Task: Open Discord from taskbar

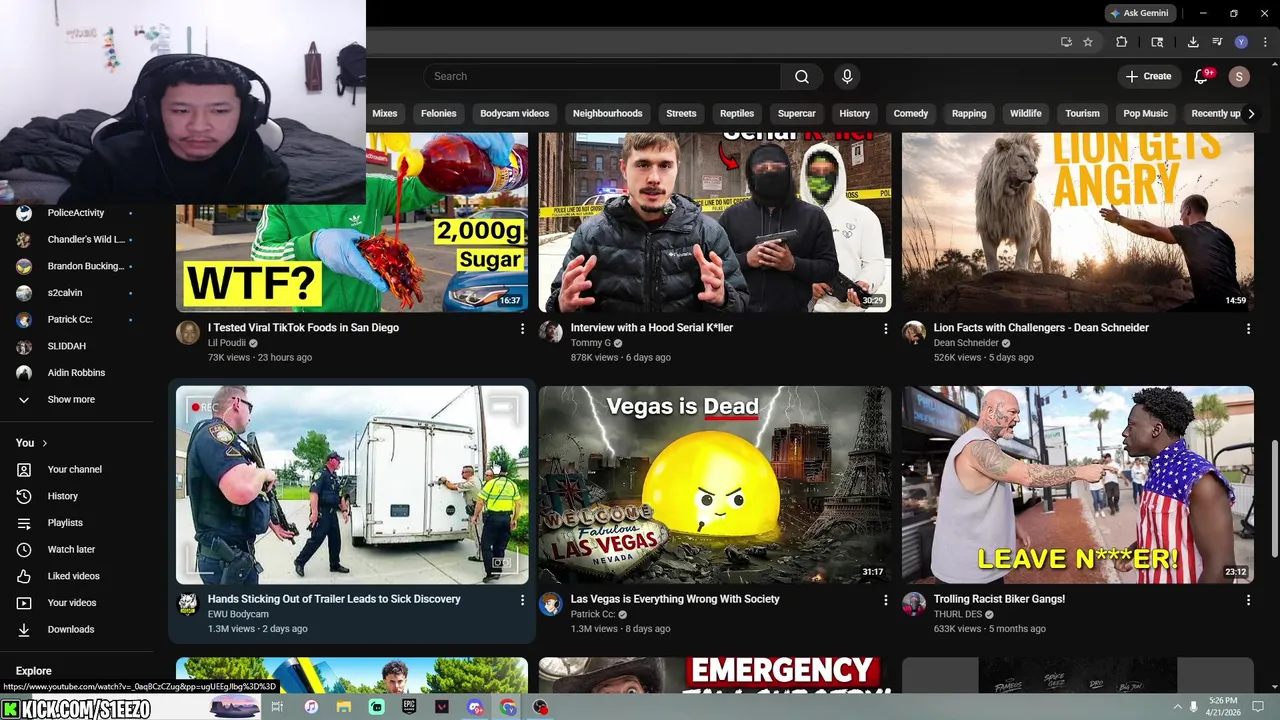Action: coord(475,707)
